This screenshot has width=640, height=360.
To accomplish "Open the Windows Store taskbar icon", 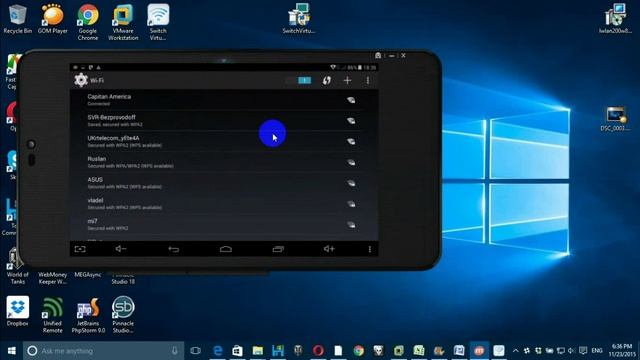I will (238, 351).
